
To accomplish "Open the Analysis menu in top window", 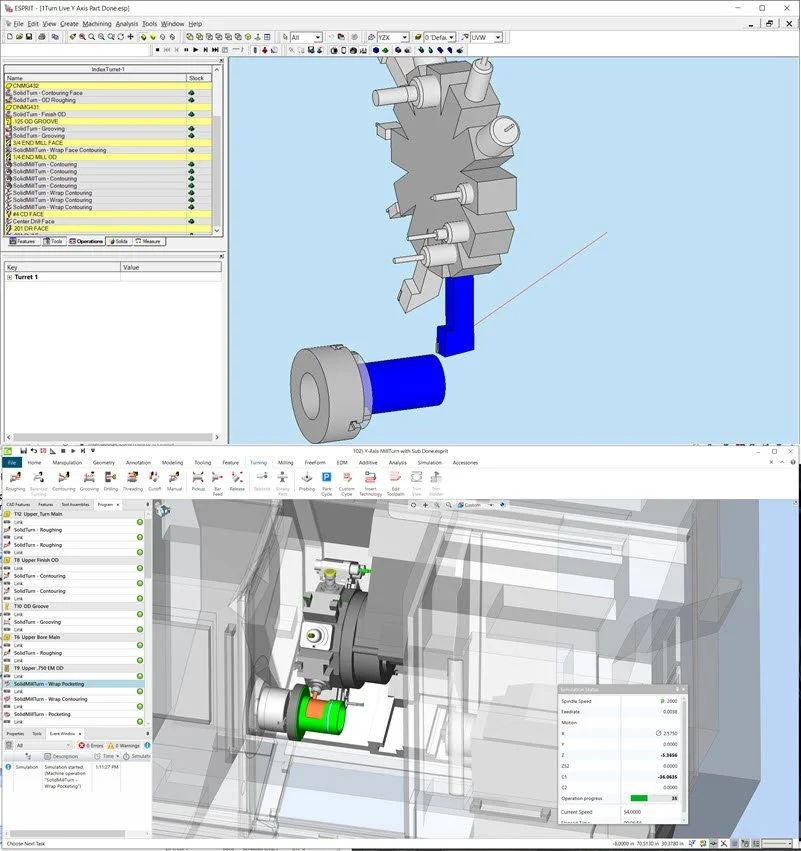I will (126, 24).
